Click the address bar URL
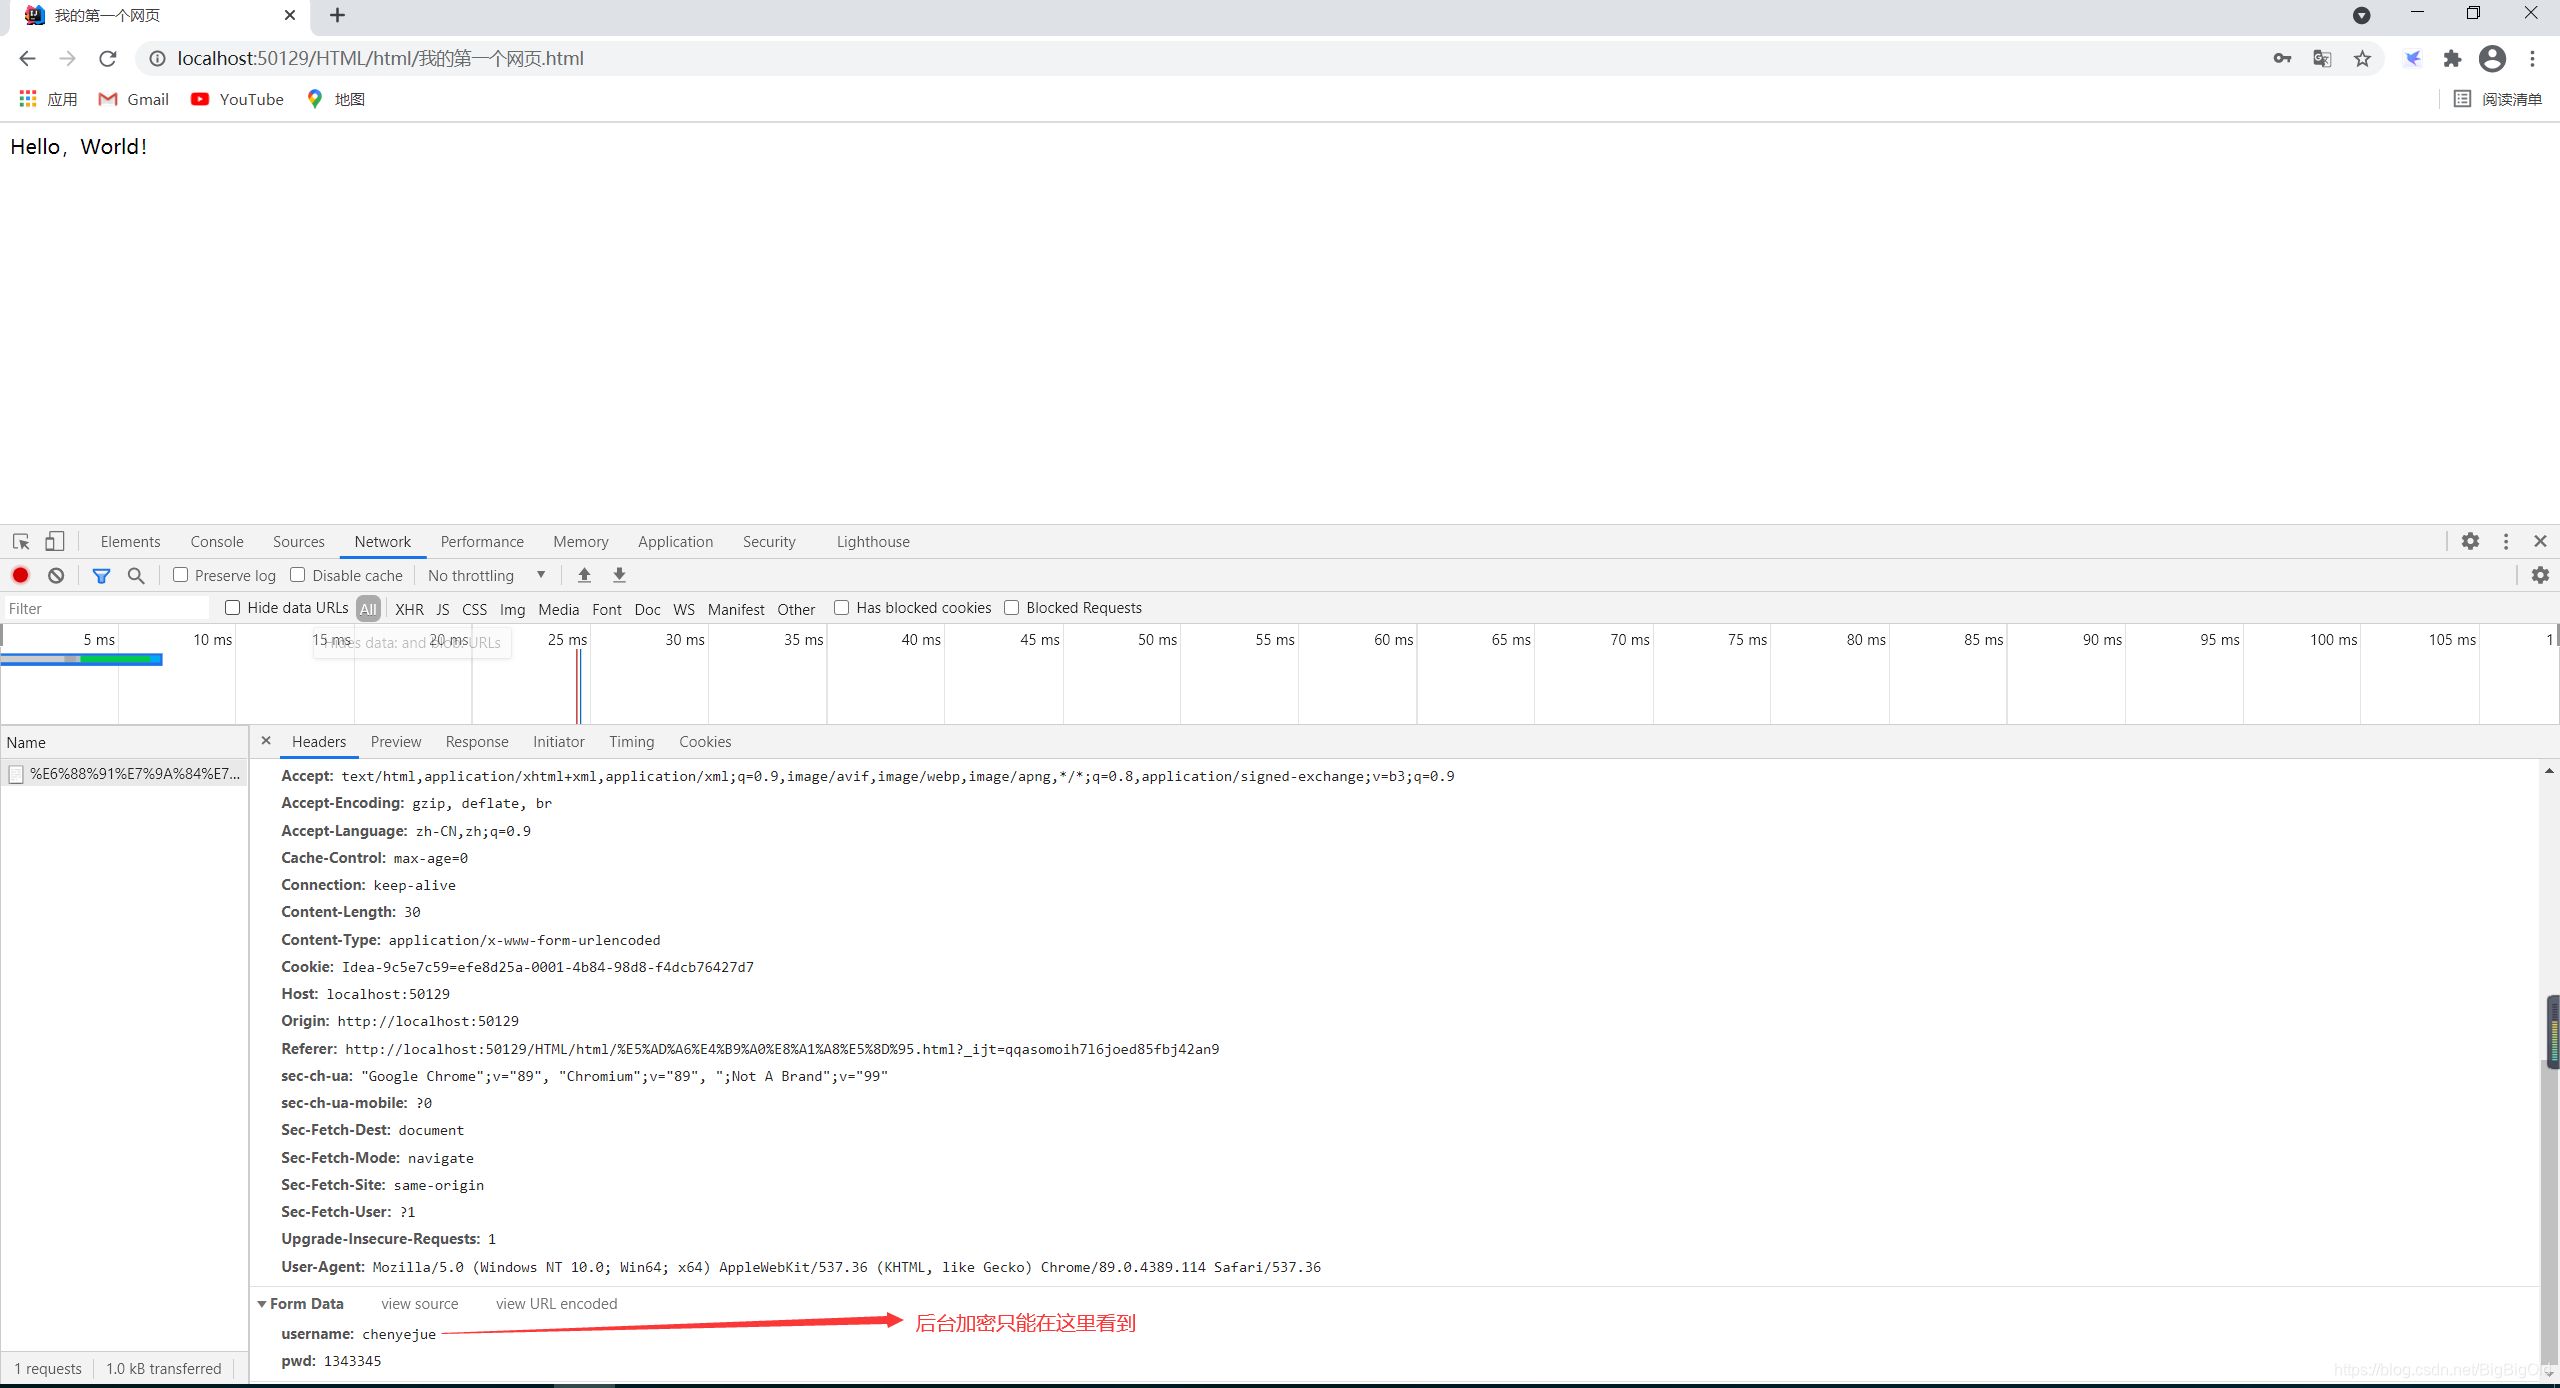The image size is (2560, 1388). [380, 59]
